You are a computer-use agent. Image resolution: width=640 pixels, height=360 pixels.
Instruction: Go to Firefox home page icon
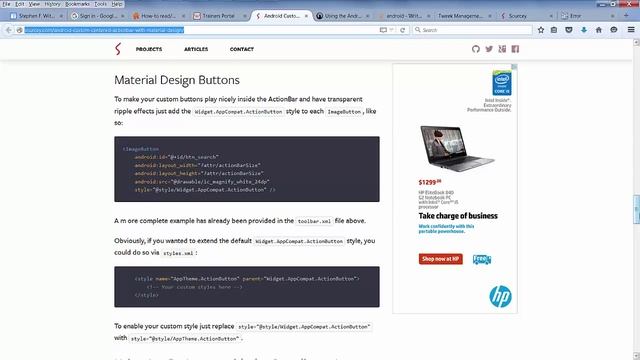pyautogui.click(x=599, y=30)
